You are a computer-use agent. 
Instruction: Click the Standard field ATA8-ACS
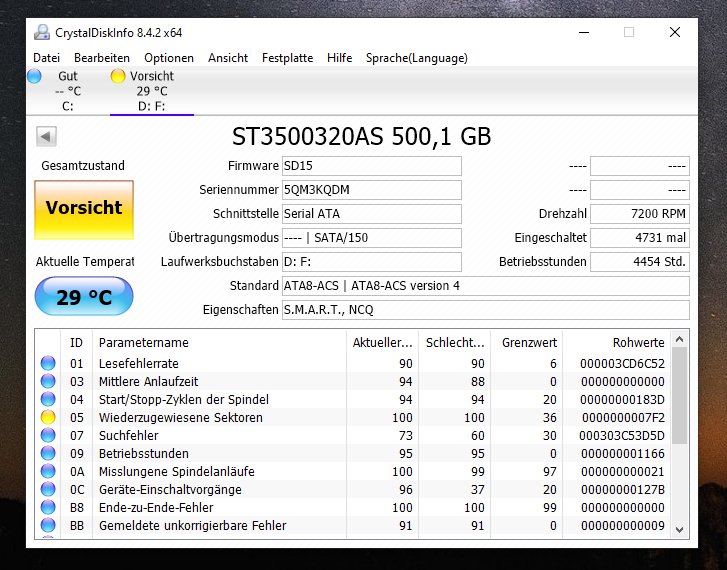486,286
